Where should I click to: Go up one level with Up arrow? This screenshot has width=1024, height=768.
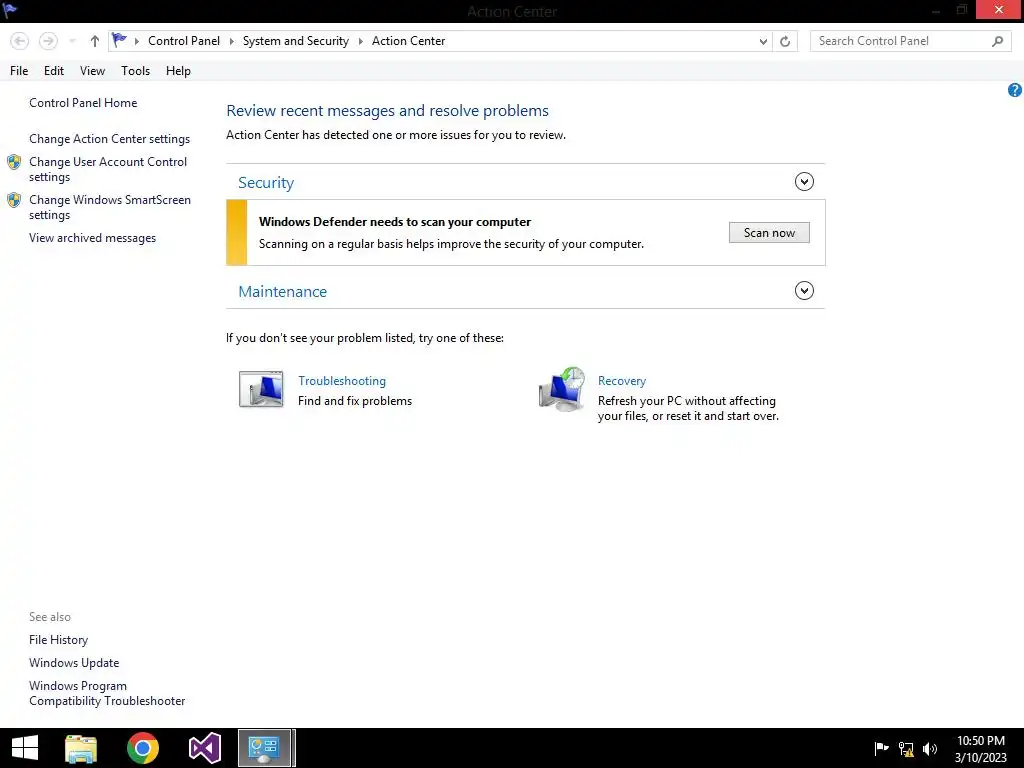[95, 41]
